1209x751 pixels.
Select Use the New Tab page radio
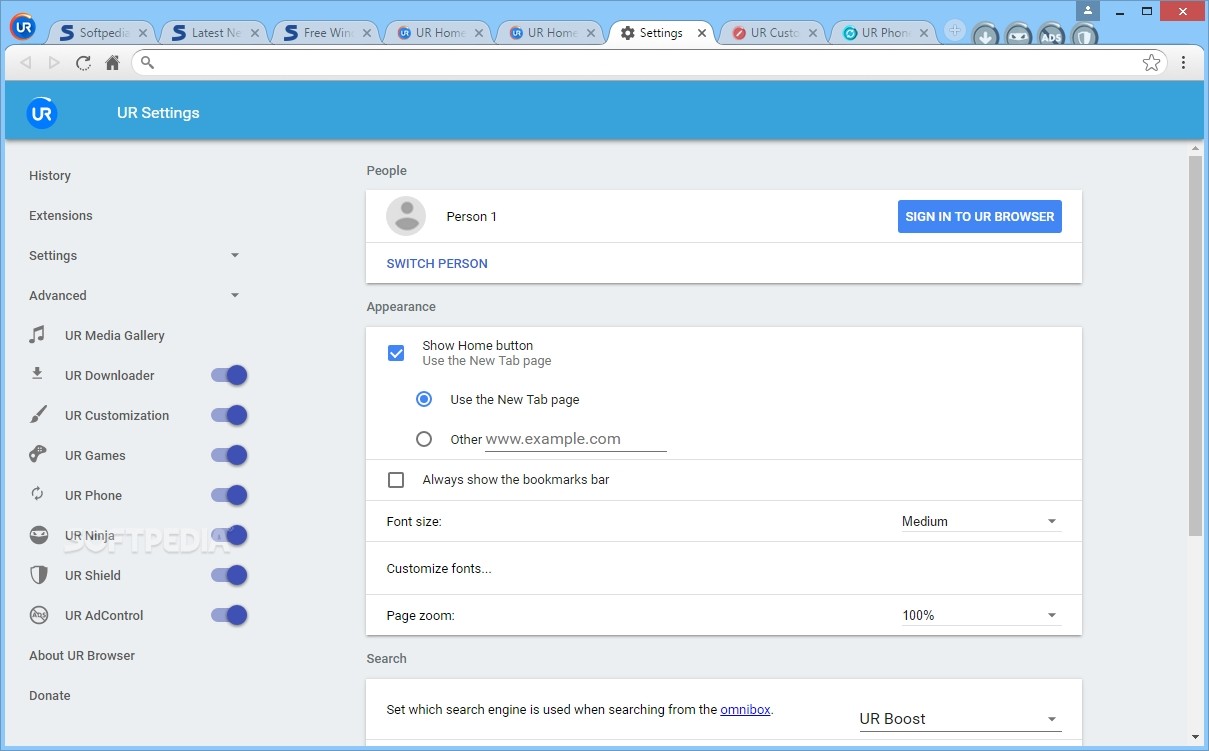click(x=424, y=399)
